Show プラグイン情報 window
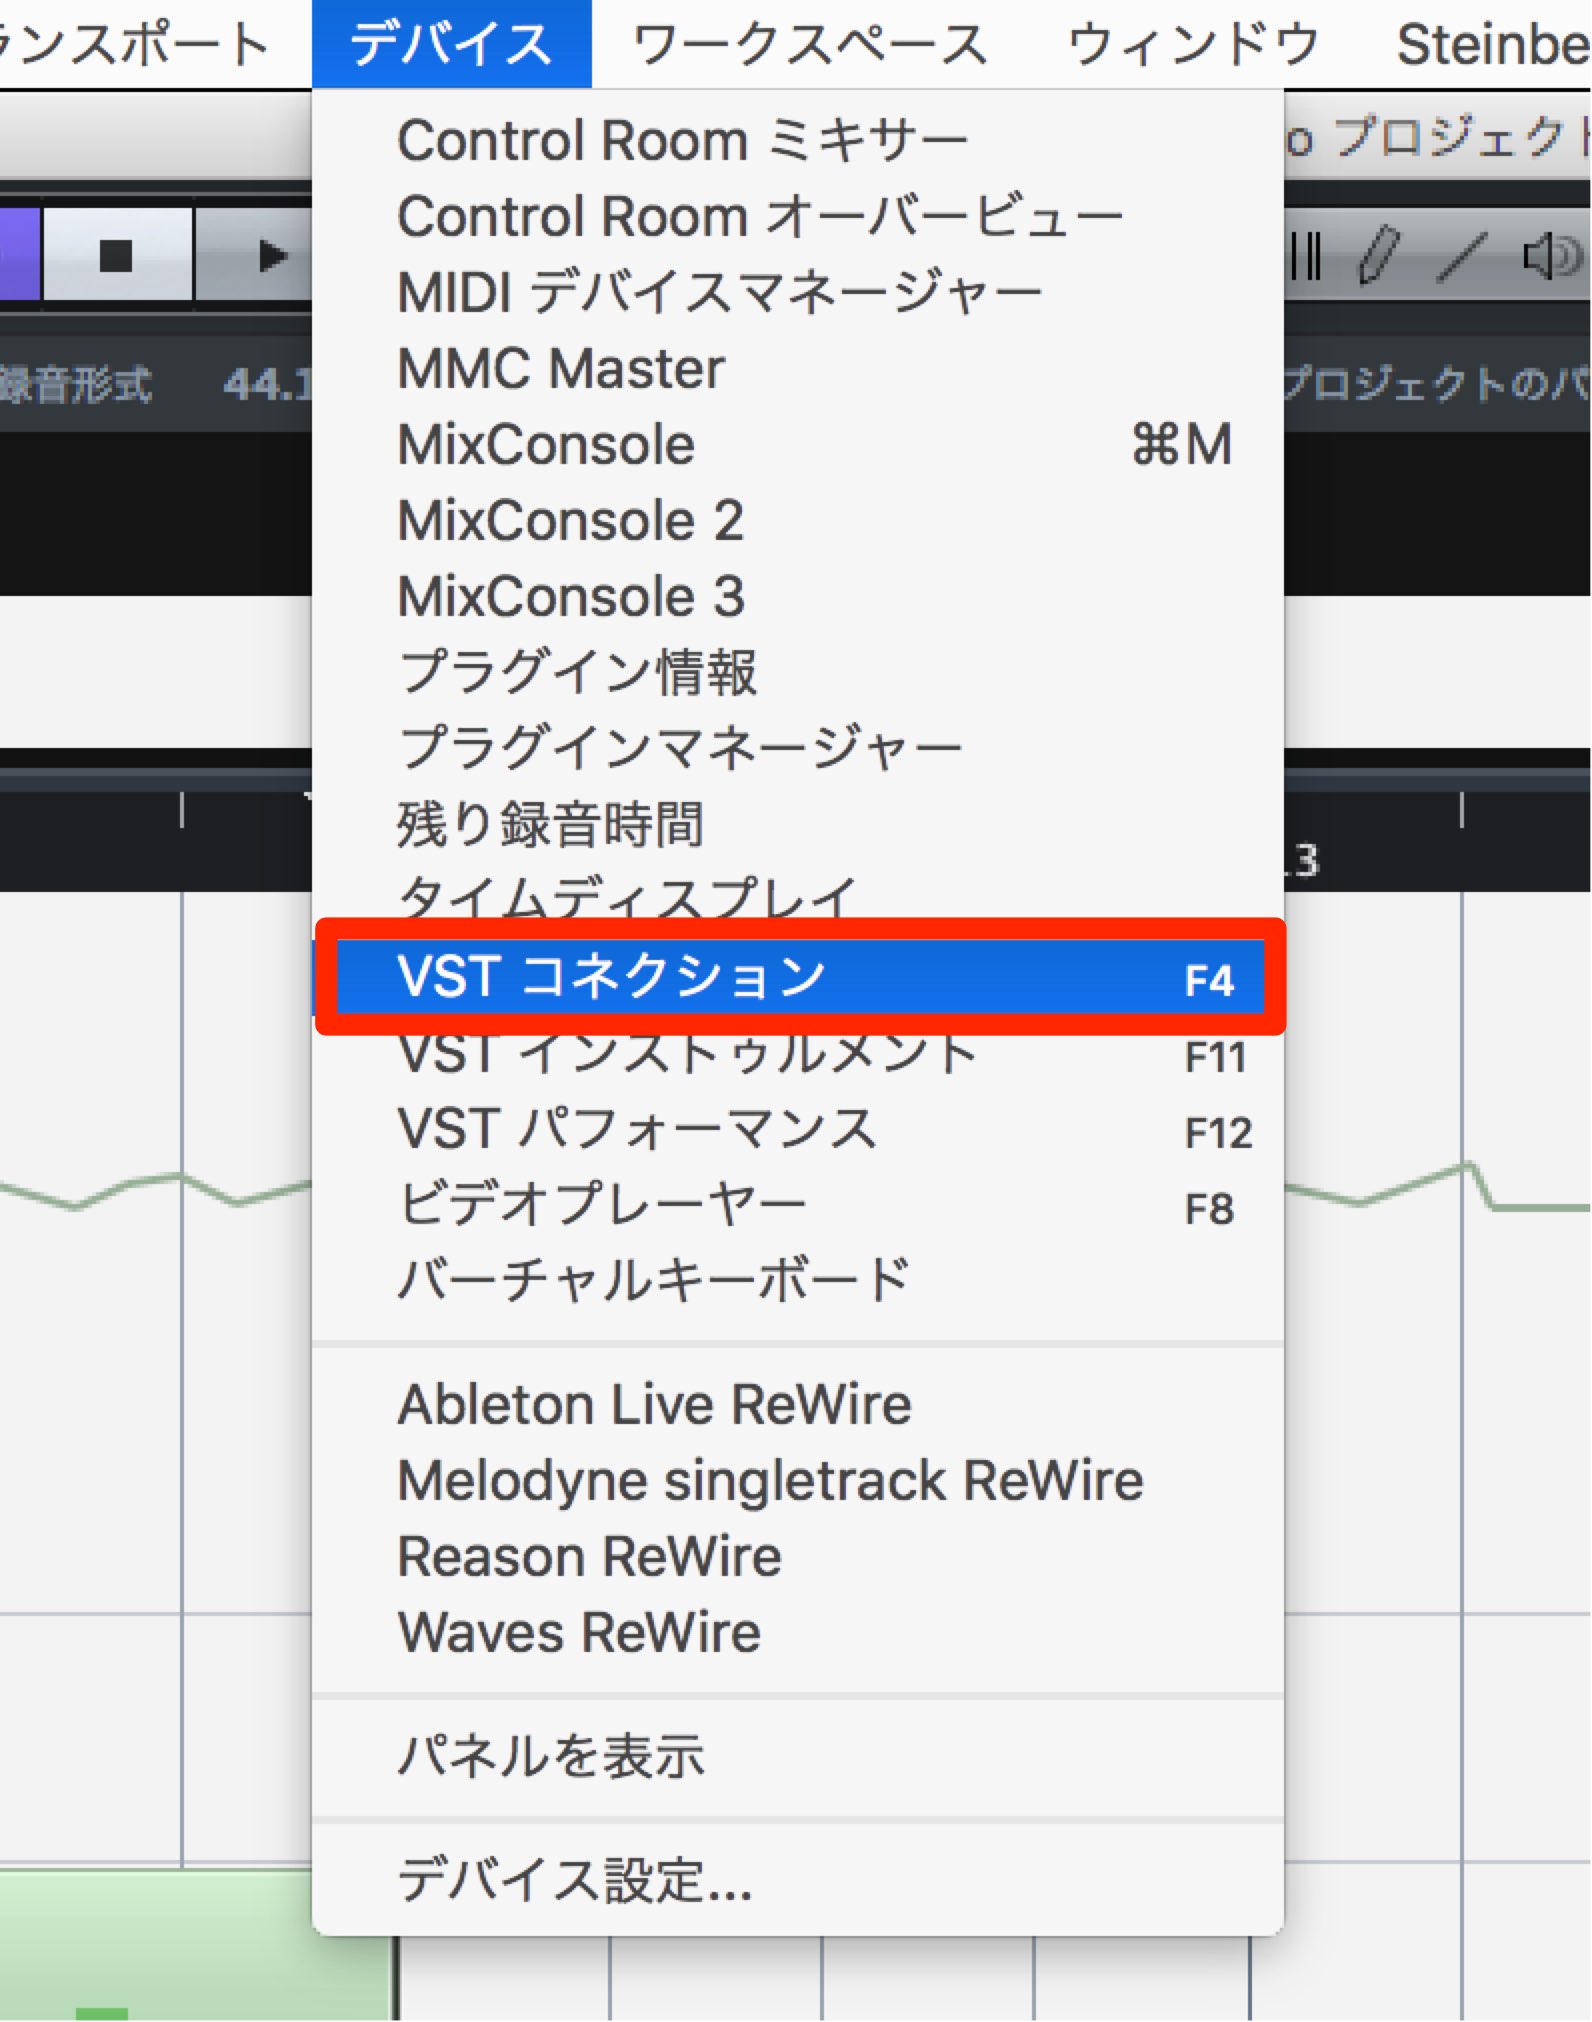This screenshot has height=2022, width=1592. (797, 672)
